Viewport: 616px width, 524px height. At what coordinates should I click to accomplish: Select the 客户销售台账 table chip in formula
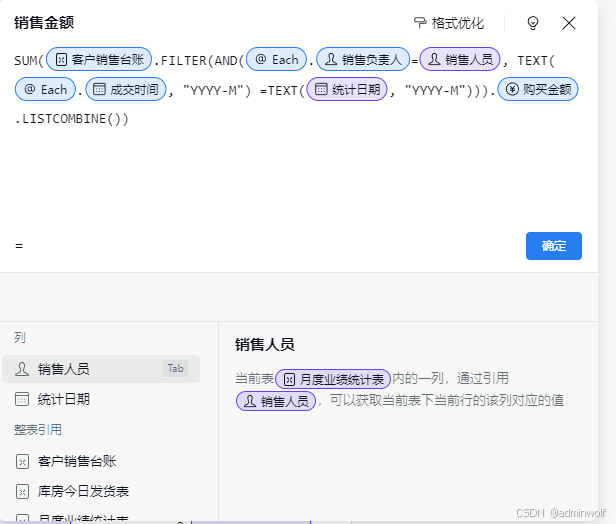[99, 59]
